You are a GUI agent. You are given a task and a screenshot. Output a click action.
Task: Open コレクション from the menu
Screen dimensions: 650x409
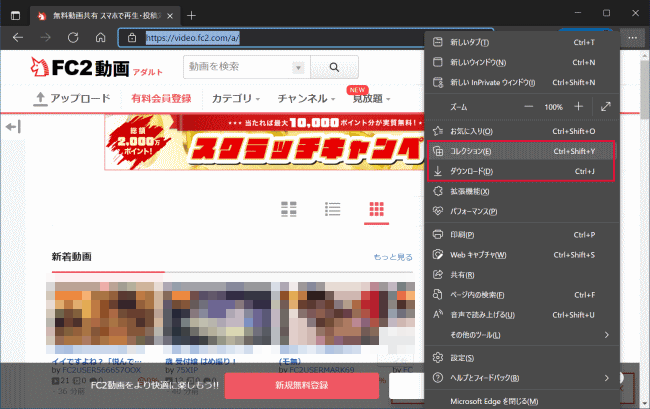[522, 151]
